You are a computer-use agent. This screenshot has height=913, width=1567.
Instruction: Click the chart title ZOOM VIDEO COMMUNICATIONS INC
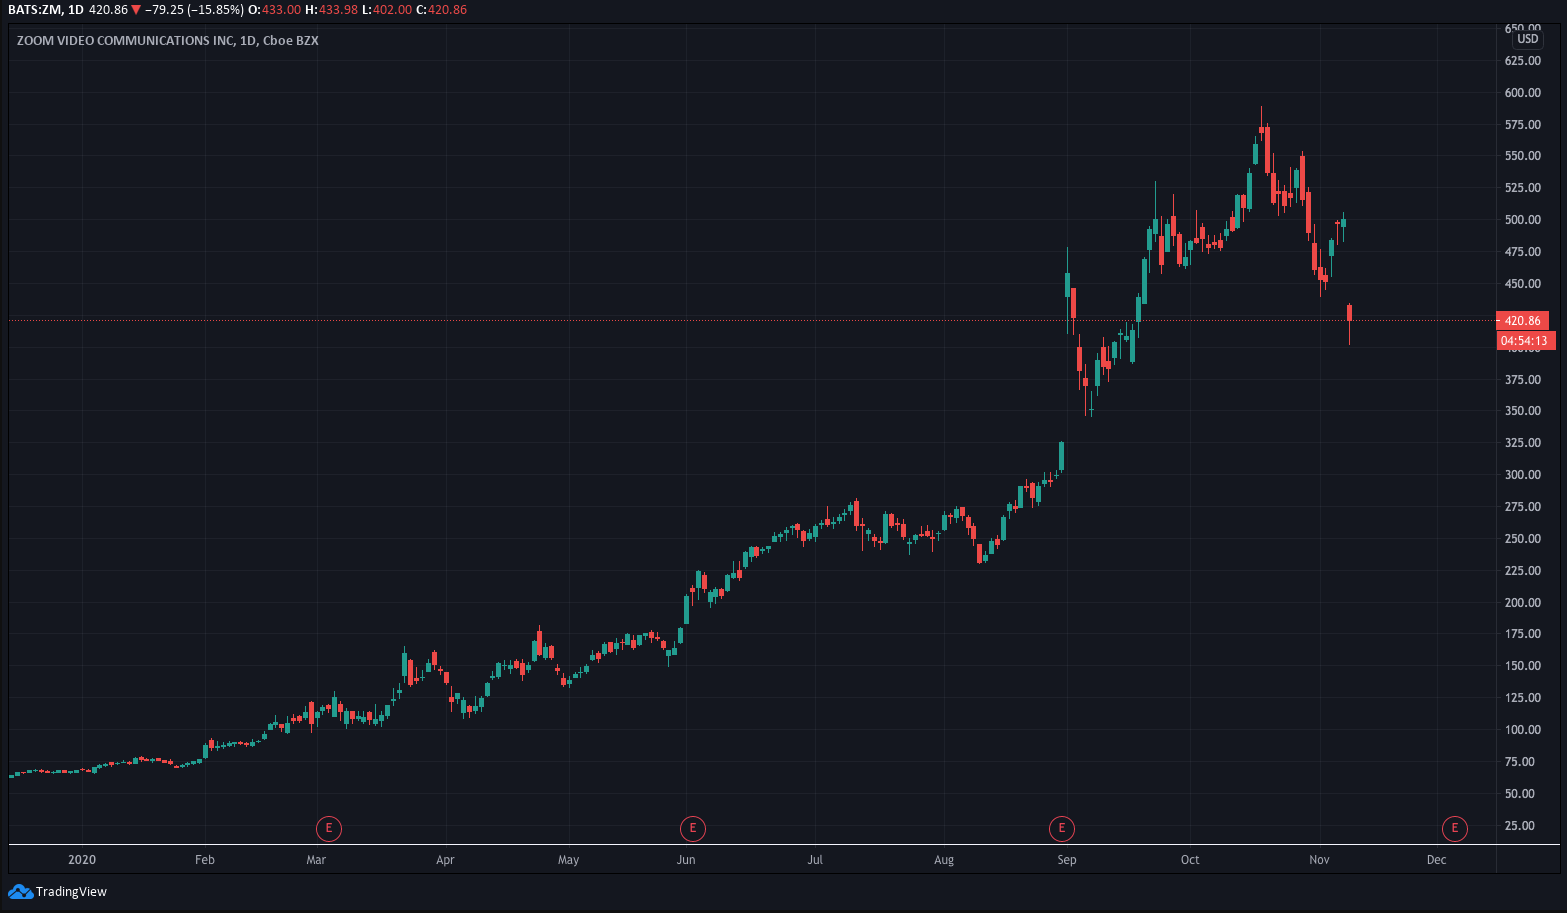(x=126, y=41)
